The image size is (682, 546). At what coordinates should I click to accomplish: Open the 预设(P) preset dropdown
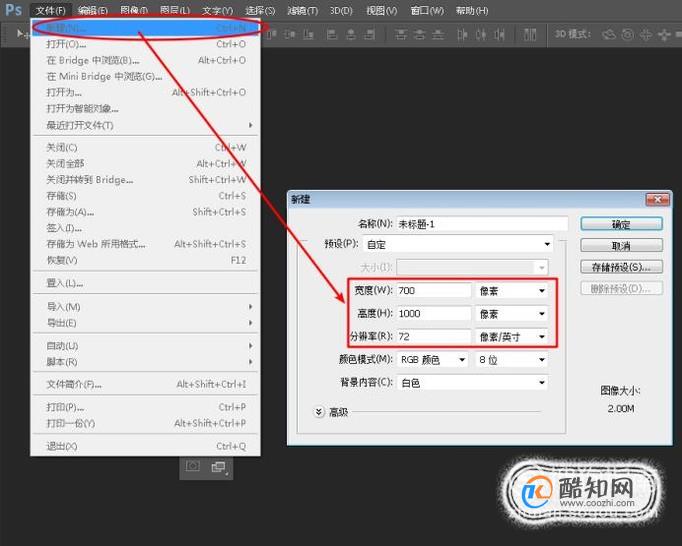(458, 244)
